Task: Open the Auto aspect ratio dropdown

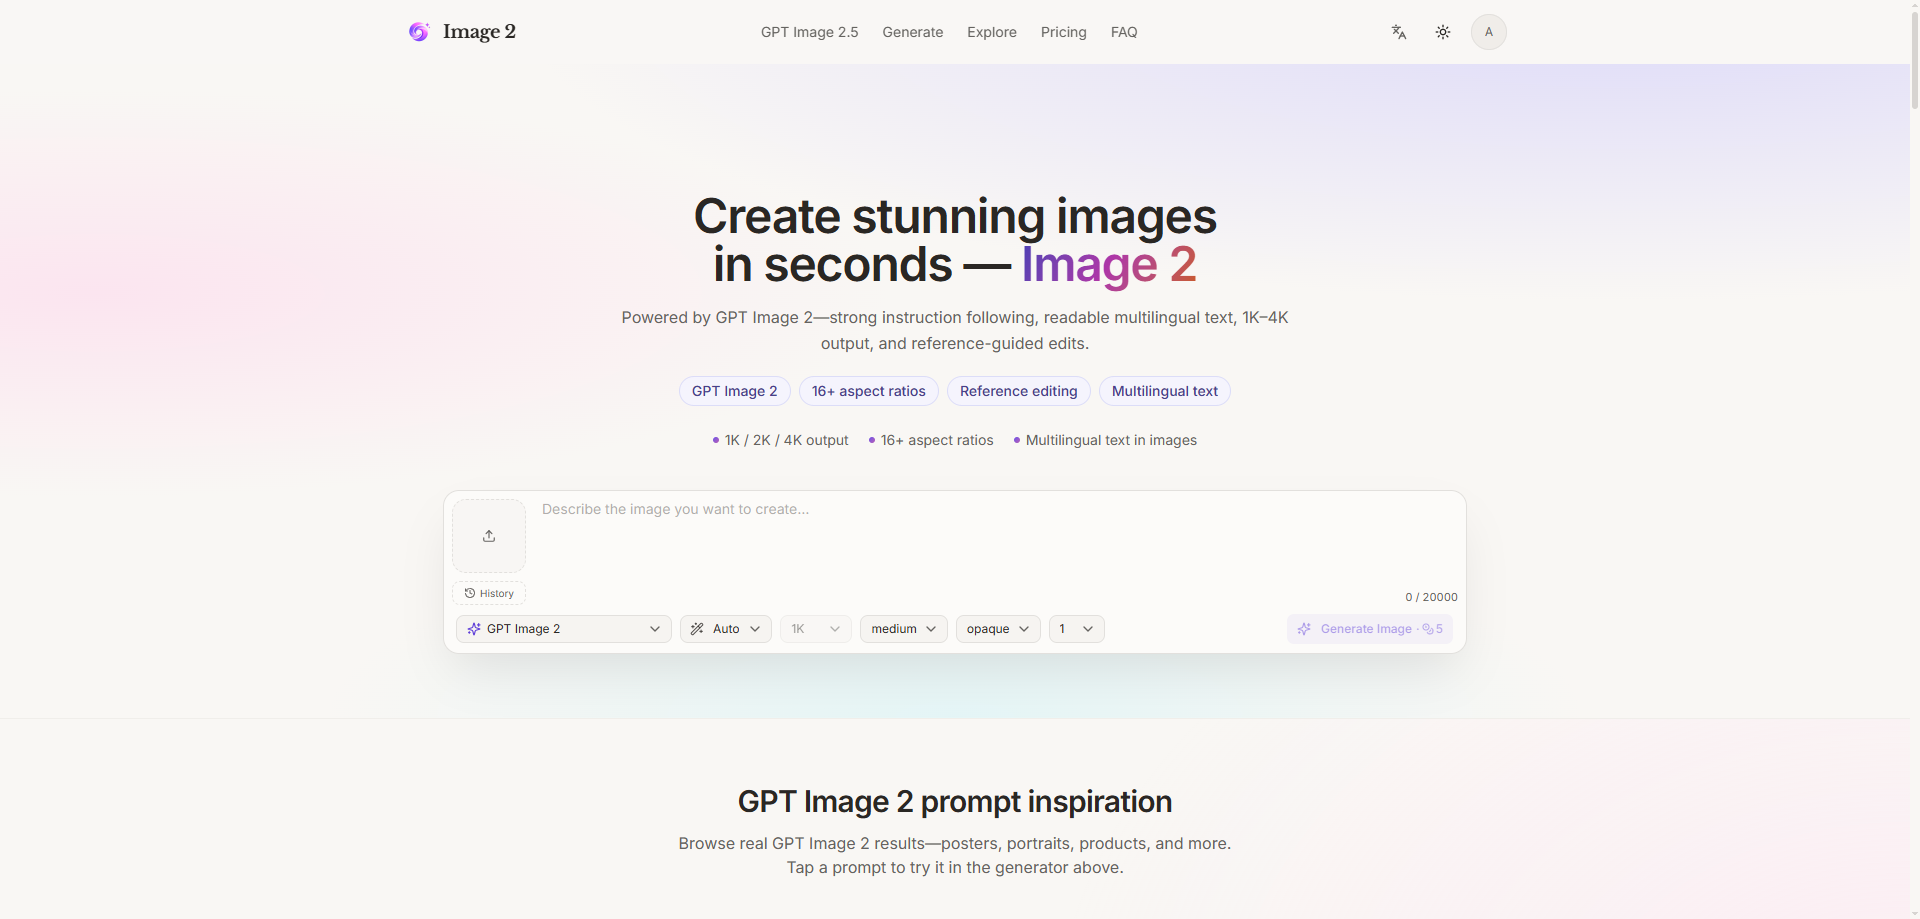Action: pyautogui.click(x=726, y=629)
